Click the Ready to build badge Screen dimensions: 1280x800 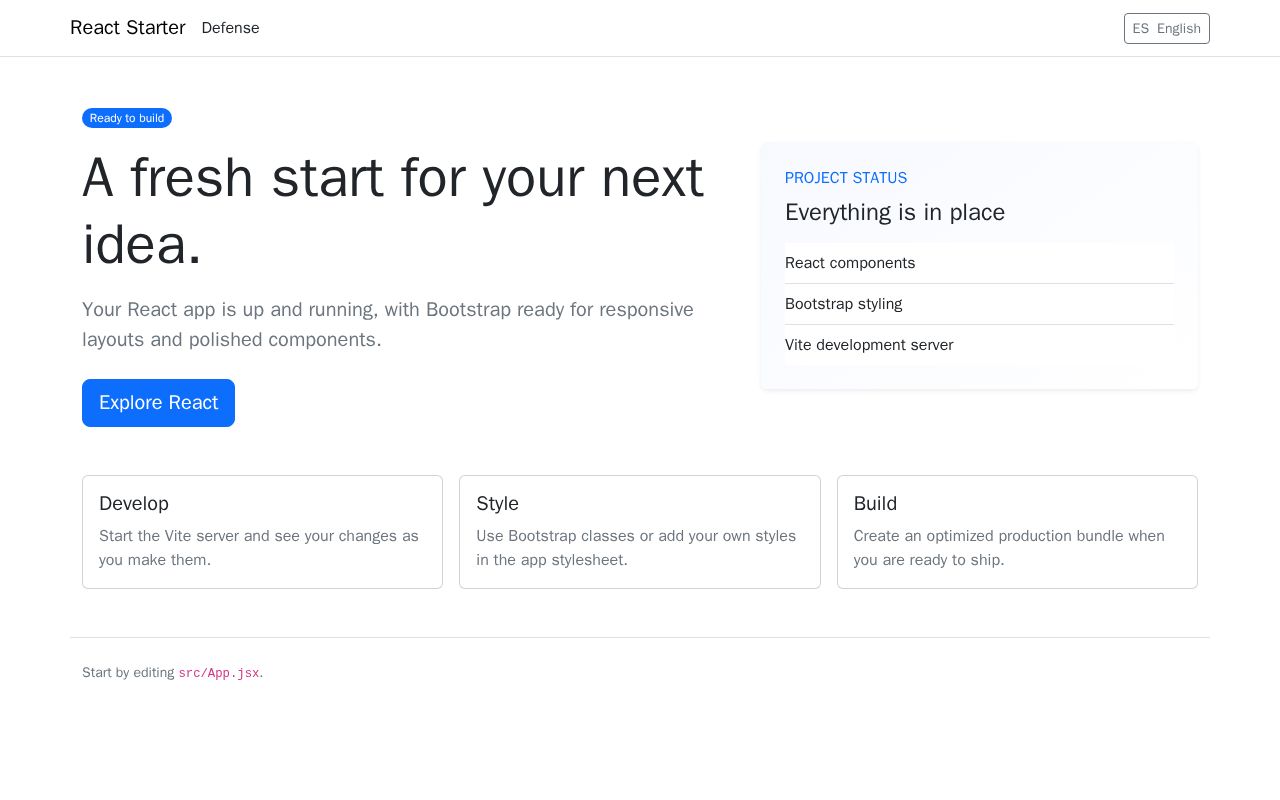[x=127, y=118]
